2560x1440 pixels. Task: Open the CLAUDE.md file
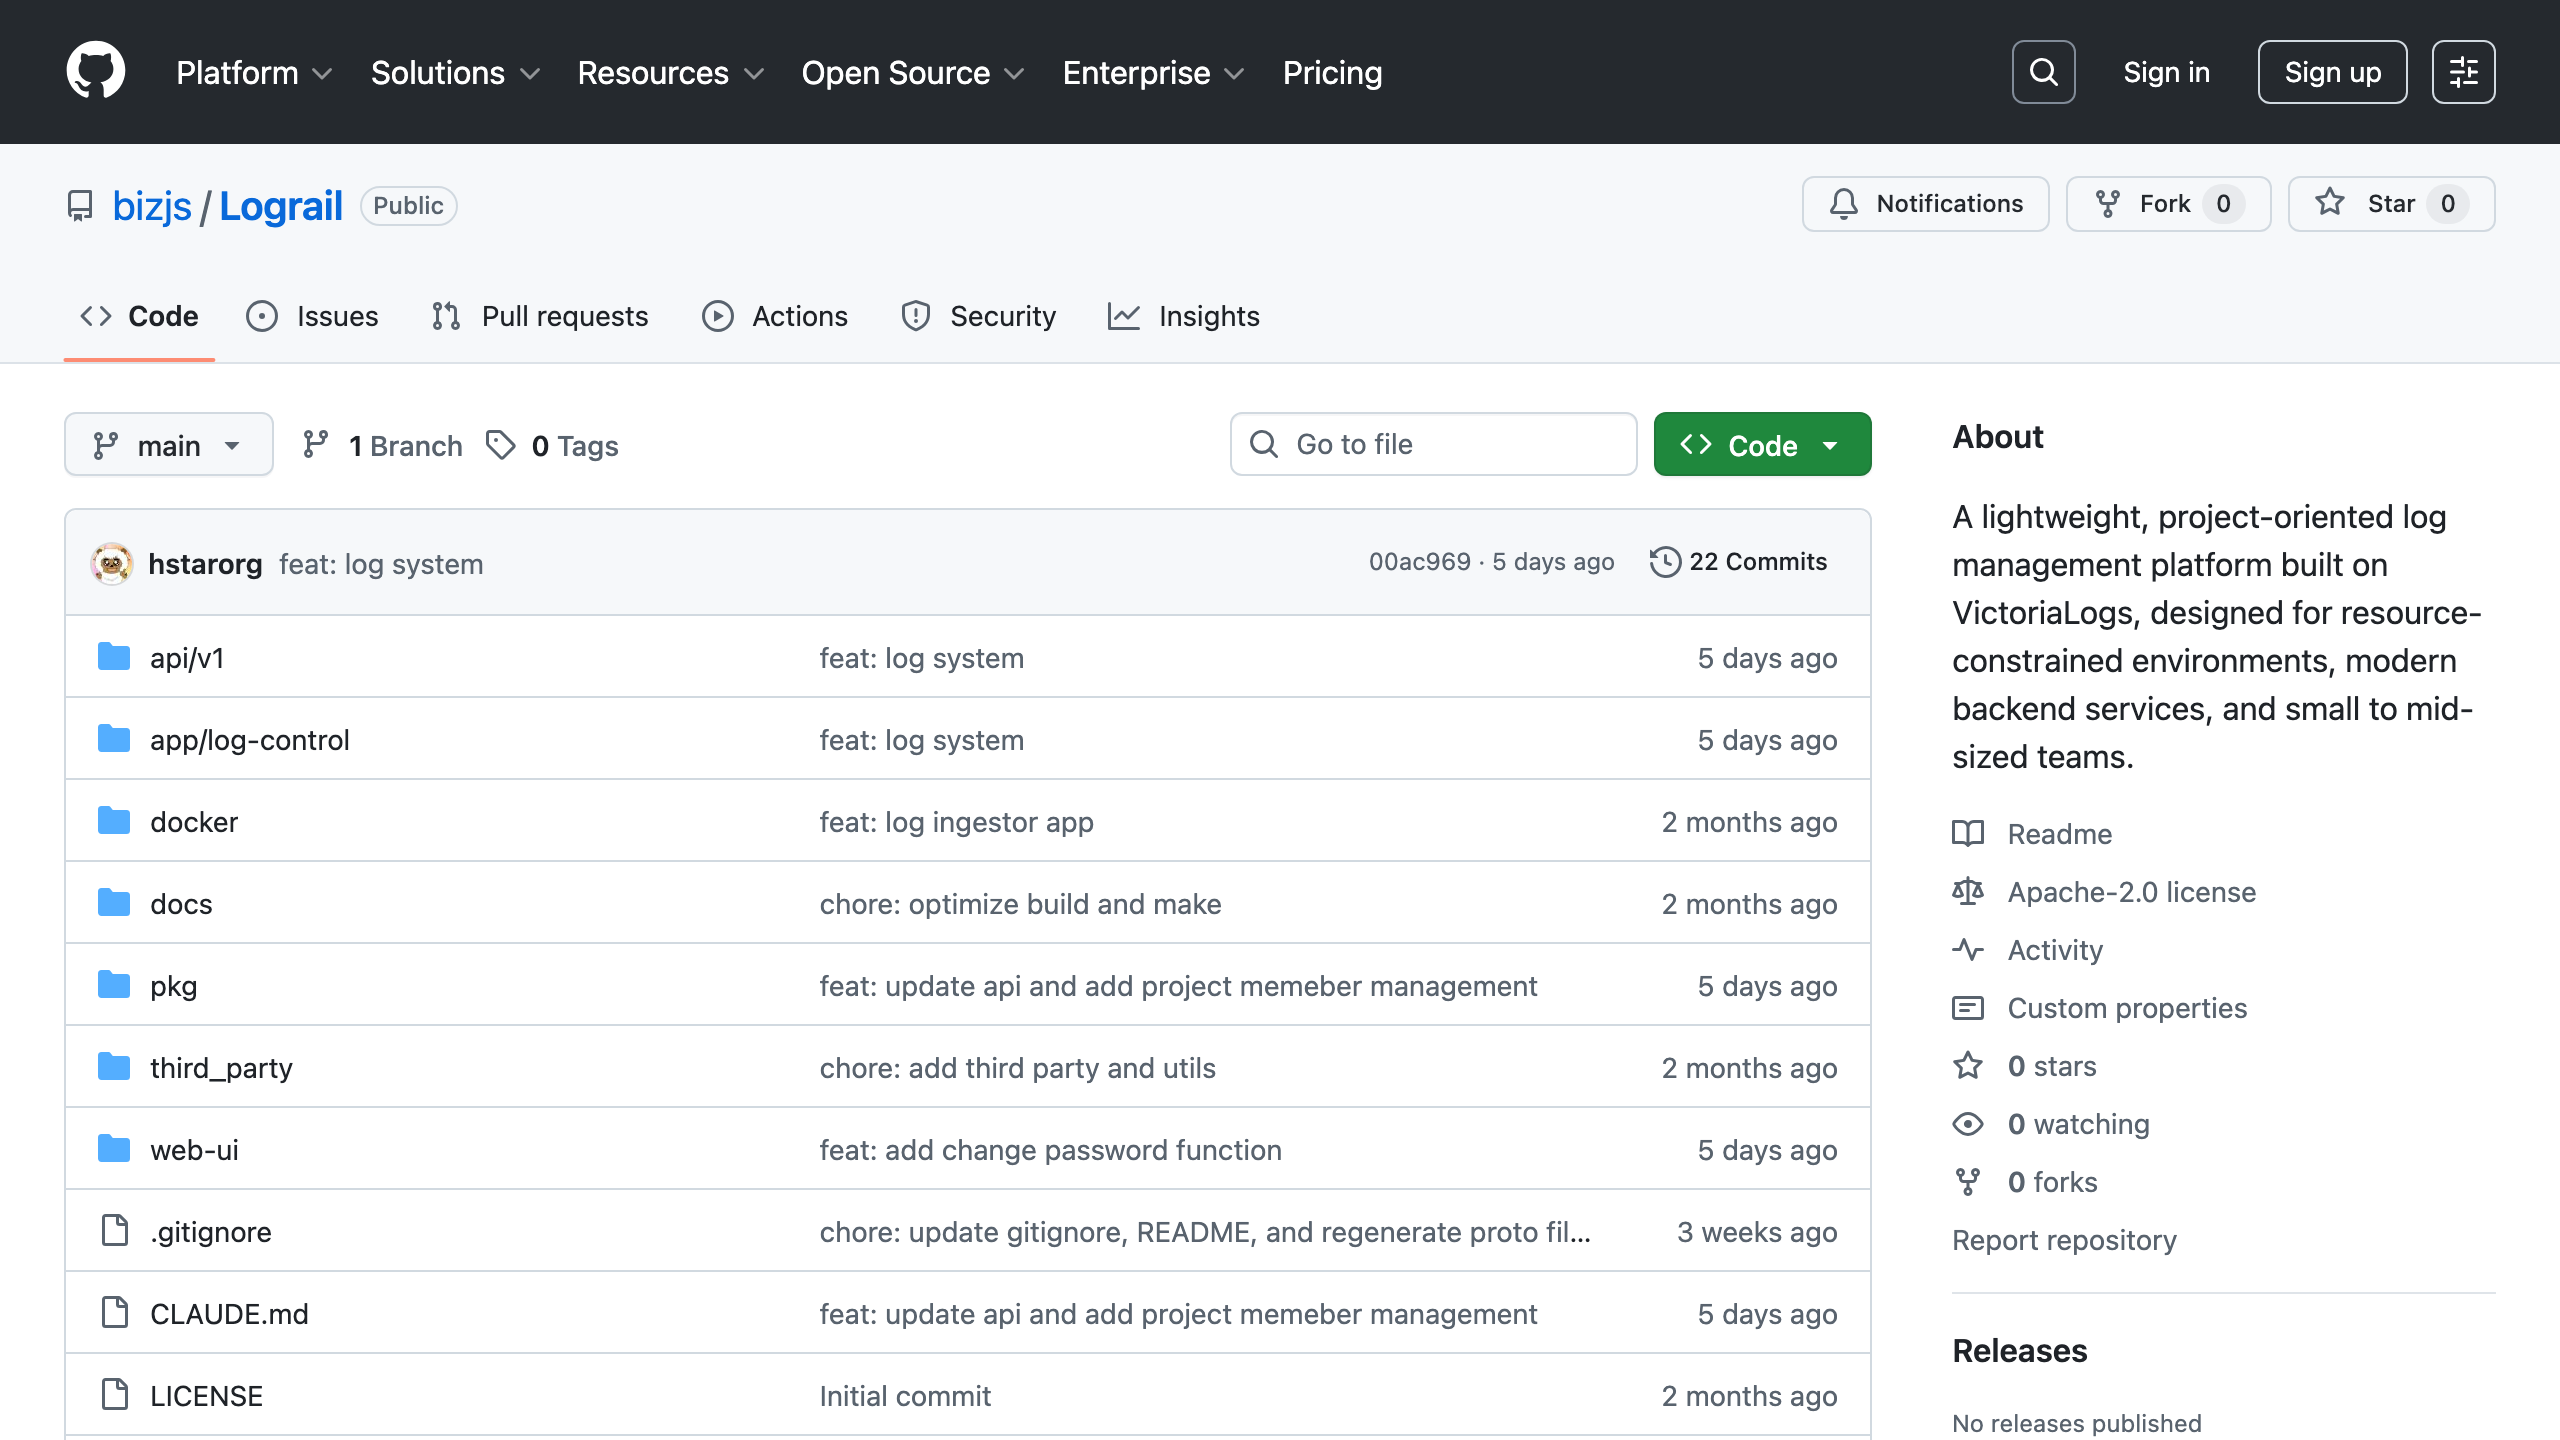[229, 1314]
